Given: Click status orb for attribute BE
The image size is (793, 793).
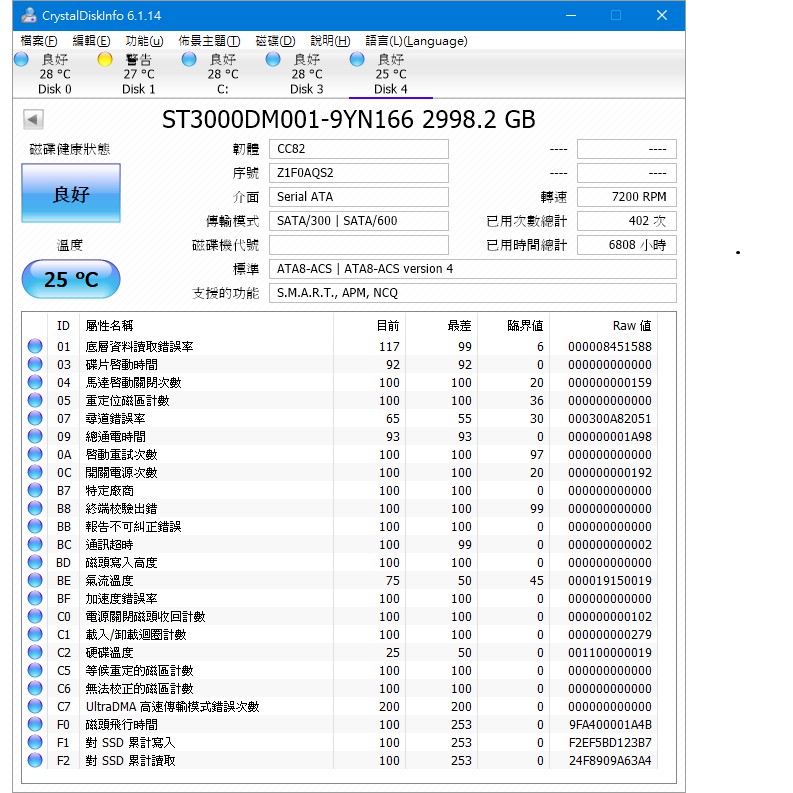Looking at the screenshot, I should click(35, 580).
